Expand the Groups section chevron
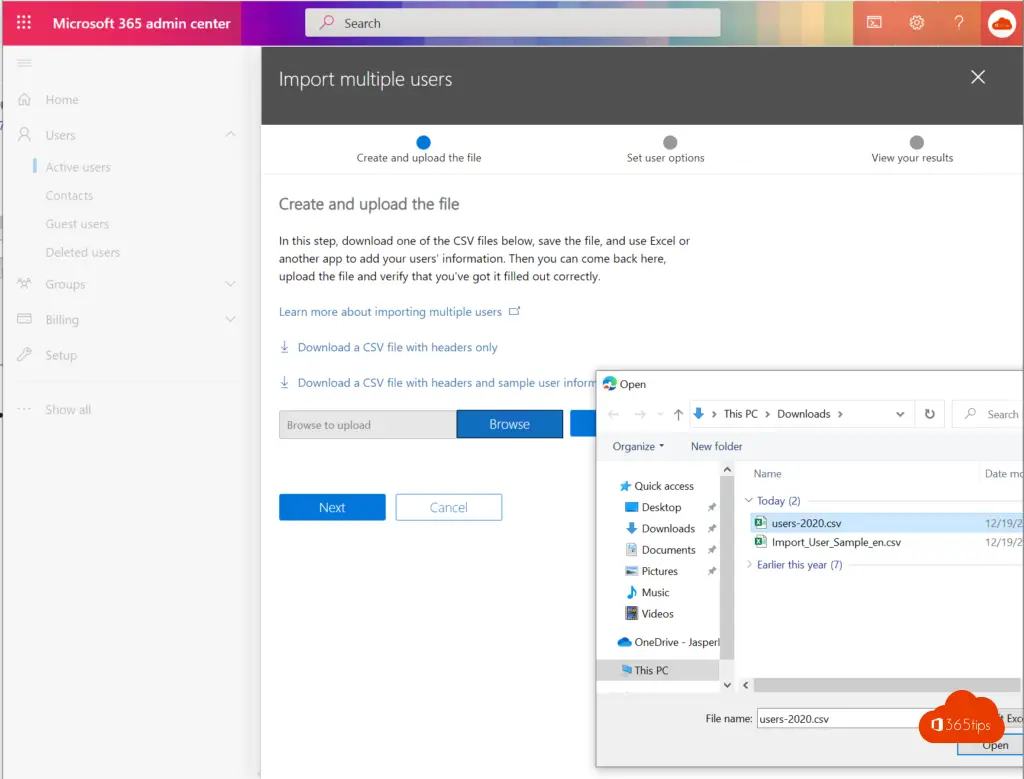The height and width of the screenshot is (779, 1024). point(231,284)
